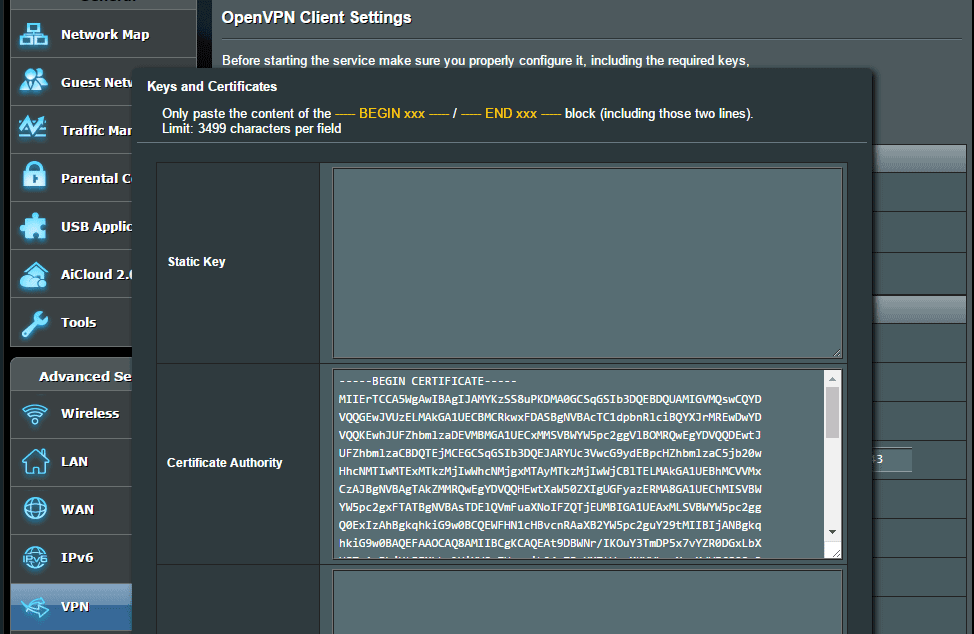Open the AiCloud 2.0 menu label
974x634 pixels.
pos(96,274)
